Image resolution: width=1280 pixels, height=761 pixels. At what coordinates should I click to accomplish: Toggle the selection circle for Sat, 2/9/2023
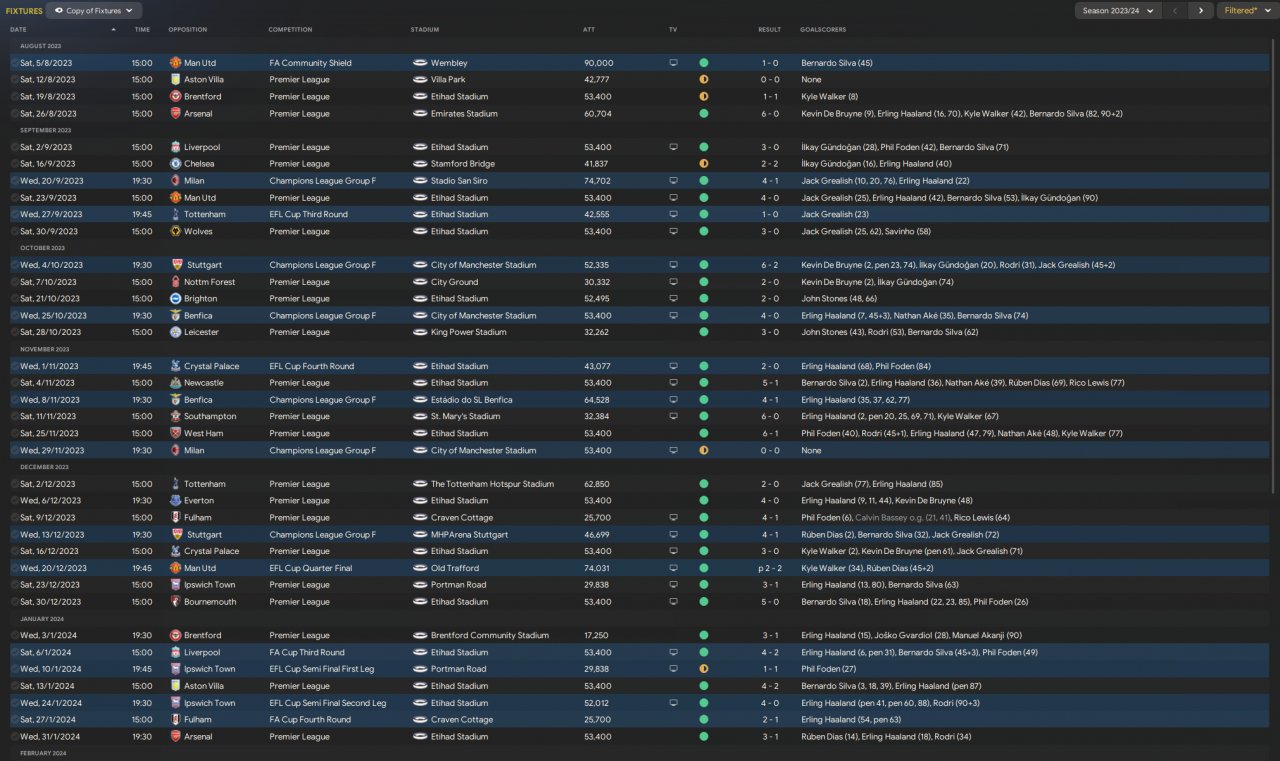click(x=14, y=147)
